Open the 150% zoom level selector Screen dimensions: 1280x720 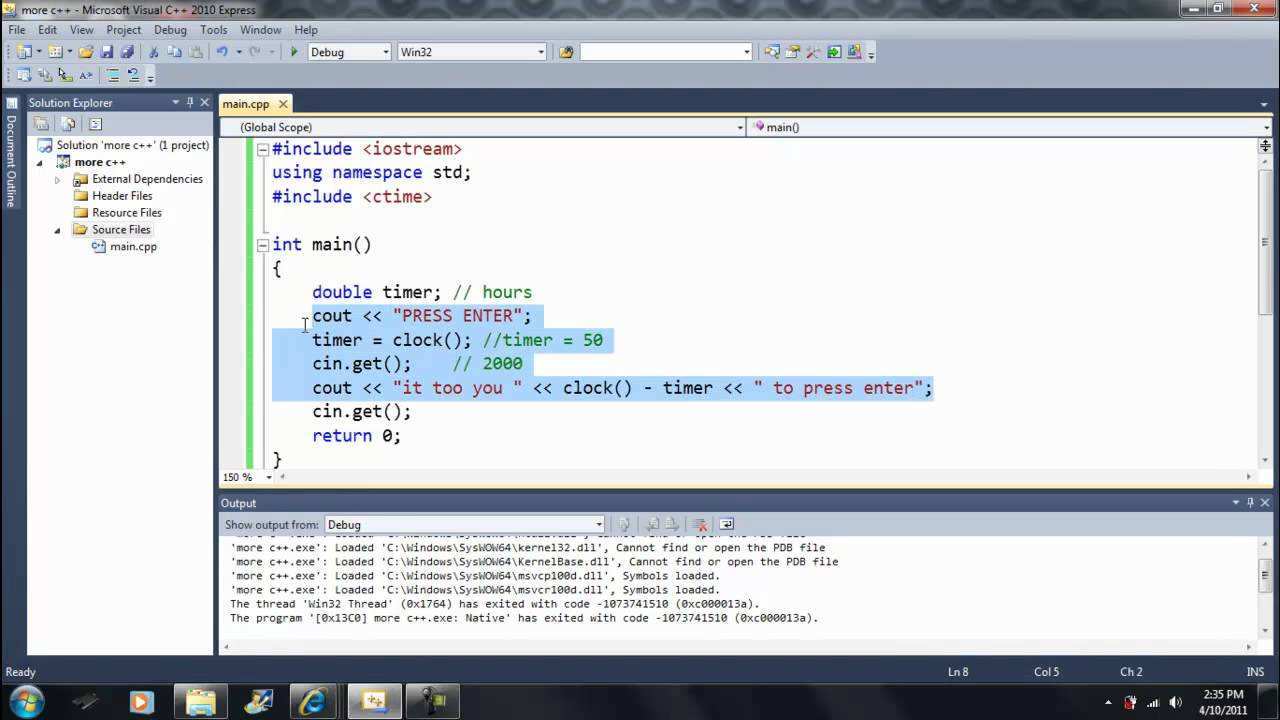[268, 478]
